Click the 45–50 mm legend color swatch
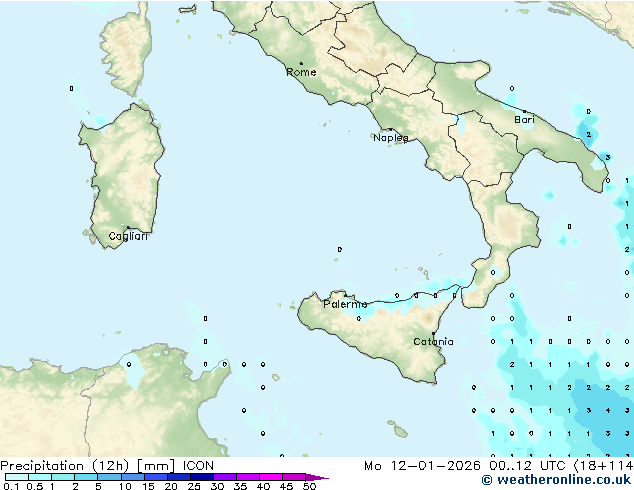This screenshot has height=490, width=634. (x=294, y=477)
